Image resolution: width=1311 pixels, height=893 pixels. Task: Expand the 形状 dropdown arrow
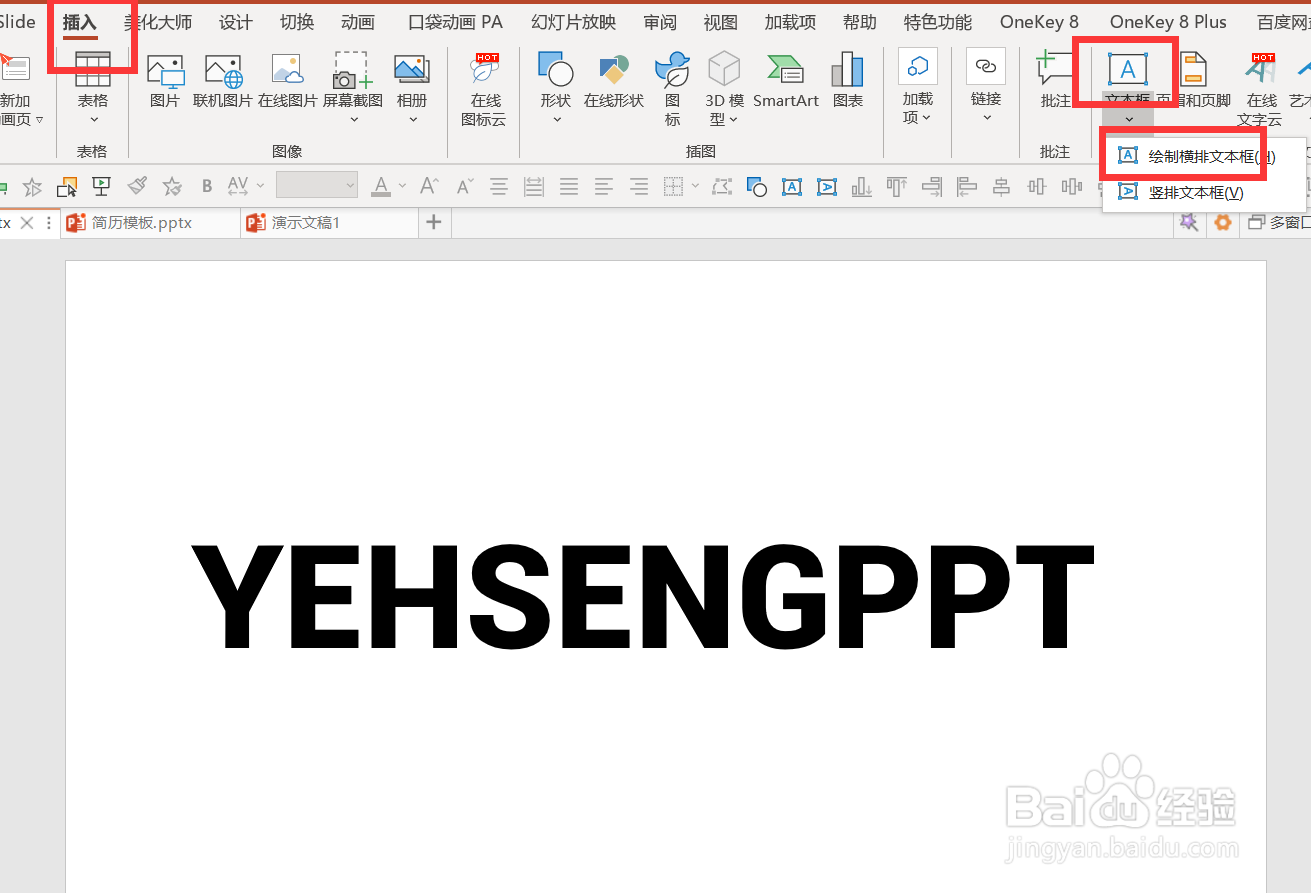557,121
